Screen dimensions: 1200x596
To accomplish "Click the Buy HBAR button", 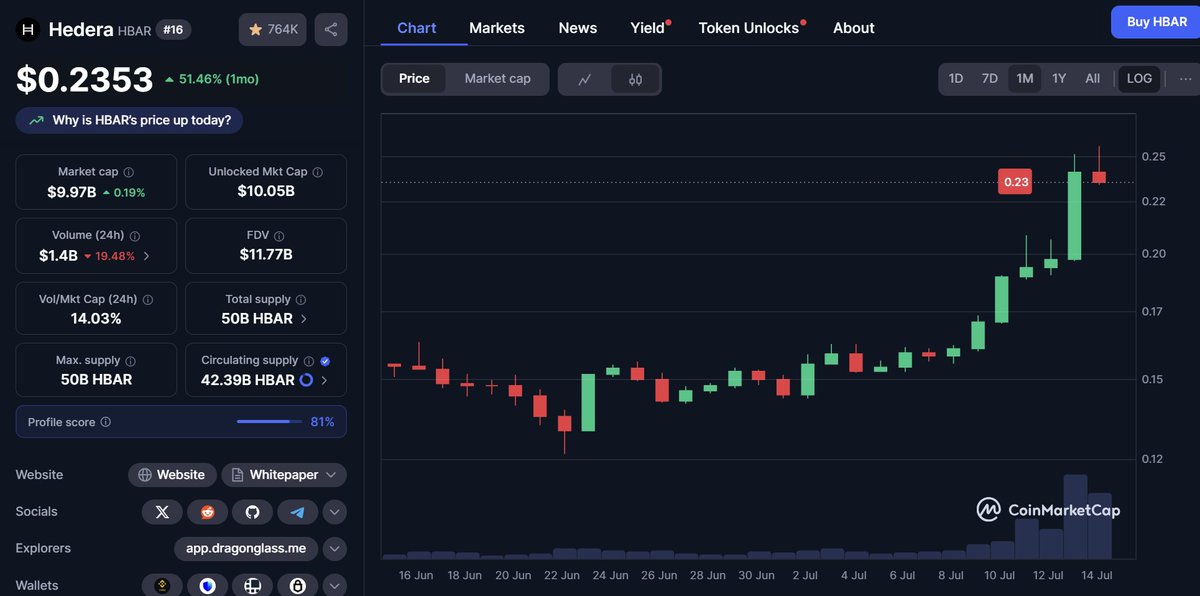I will (x=1157, y=22).
